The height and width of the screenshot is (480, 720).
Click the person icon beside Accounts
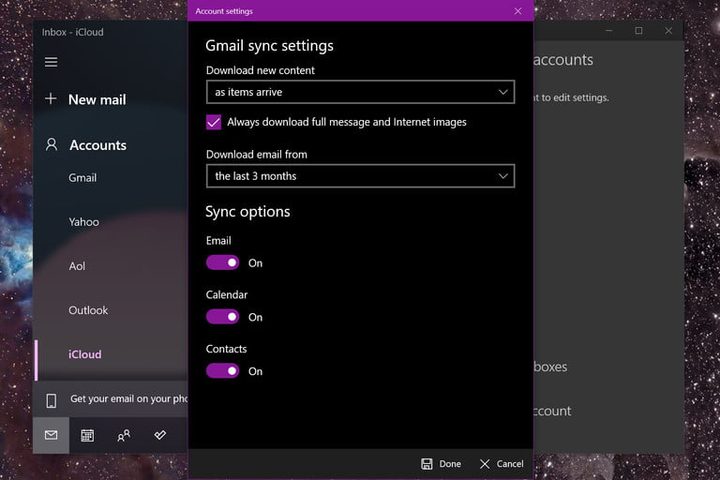point(51,145)
